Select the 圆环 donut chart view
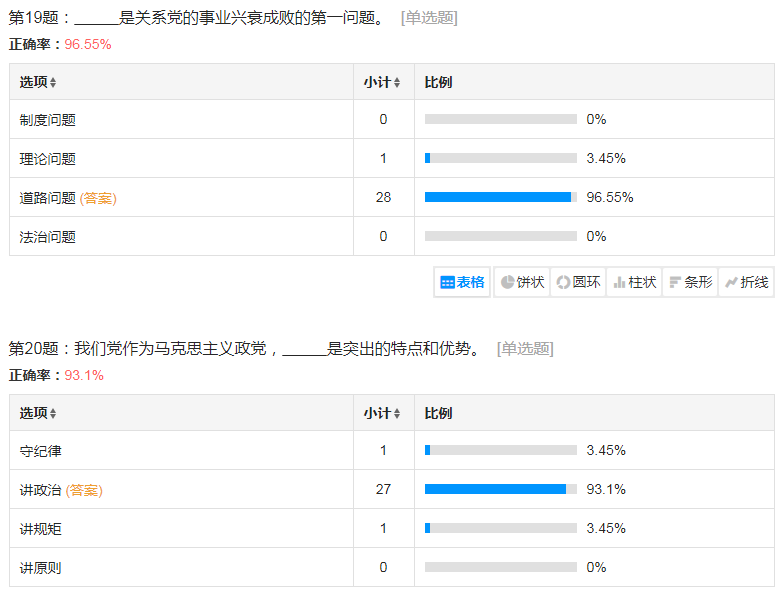Screen dimensions: 782x596 [578, 282]
